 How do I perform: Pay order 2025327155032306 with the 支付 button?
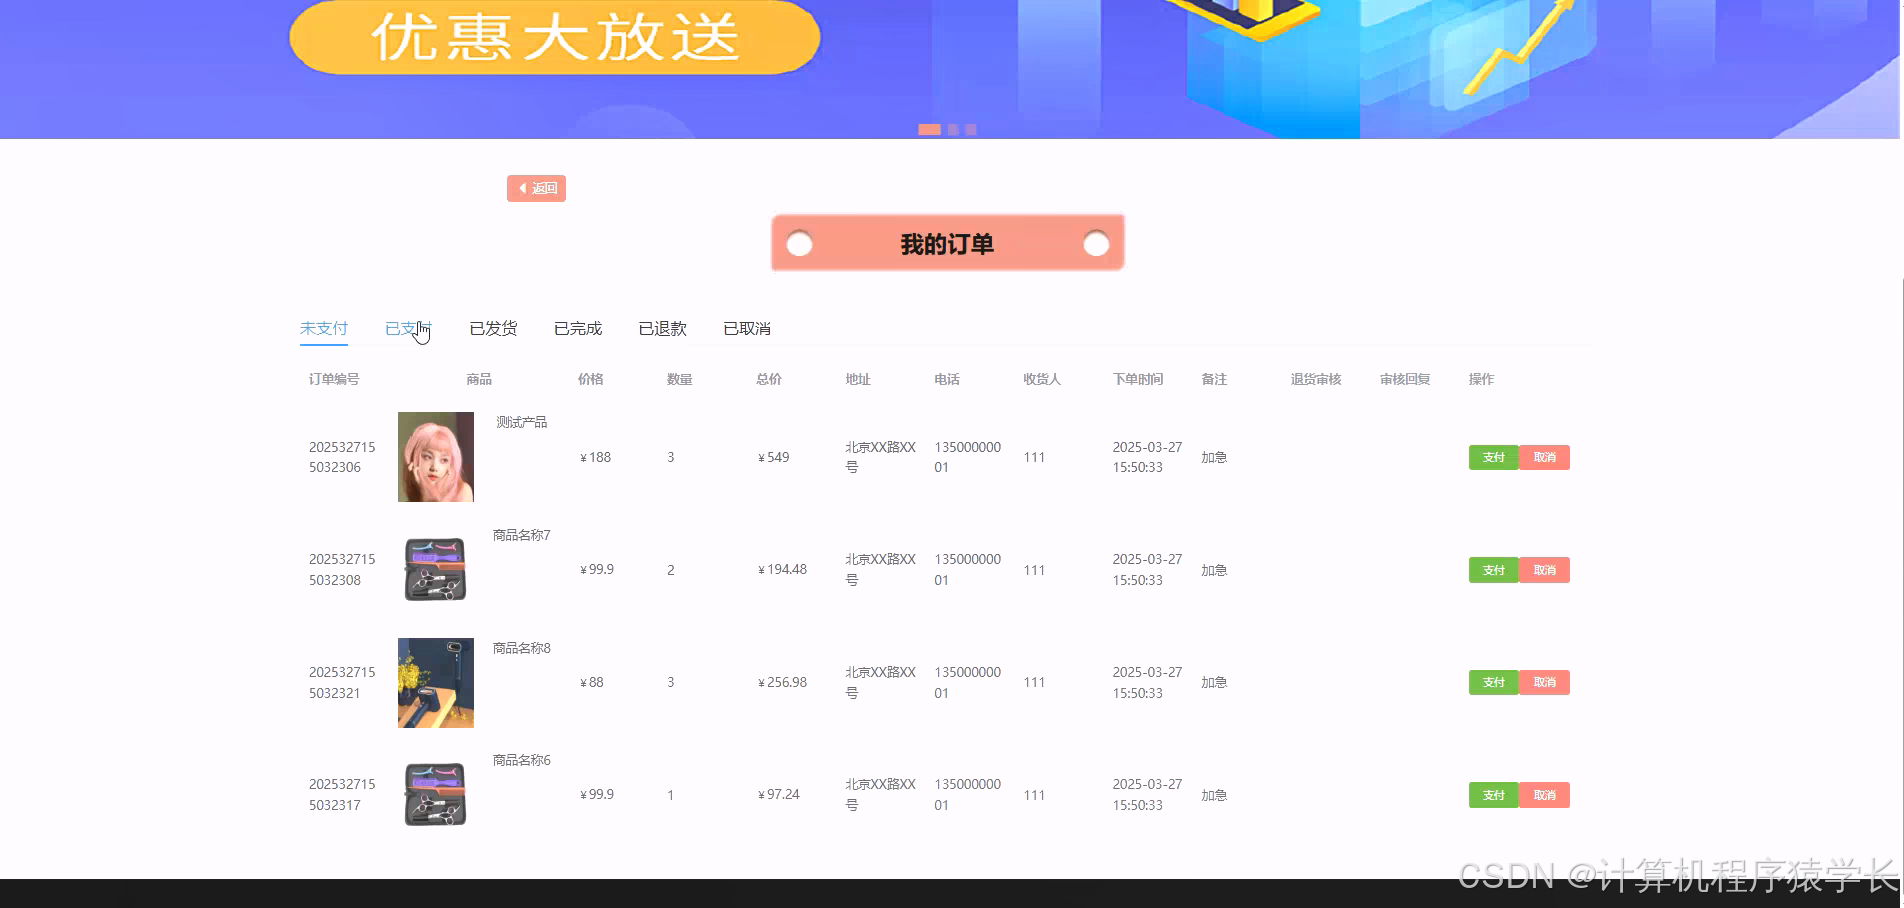1493,457
